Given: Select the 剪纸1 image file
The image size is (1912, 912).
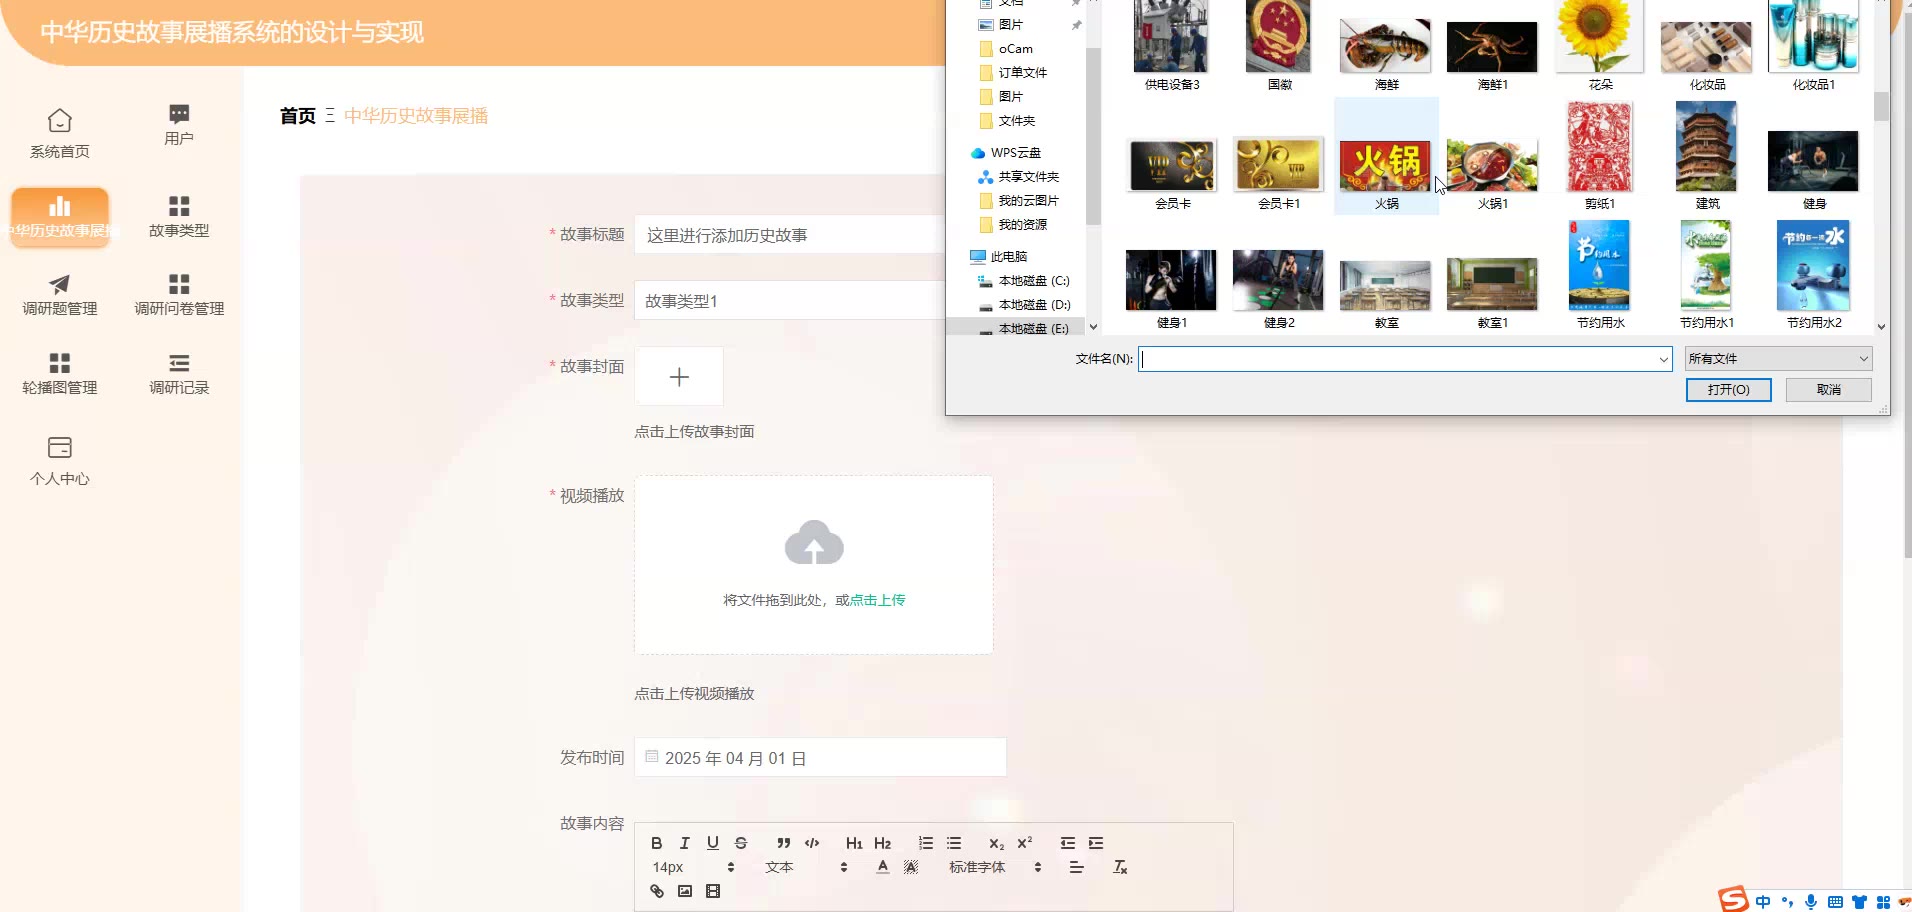Looking at the screenshot, I should coord(1600,156).
